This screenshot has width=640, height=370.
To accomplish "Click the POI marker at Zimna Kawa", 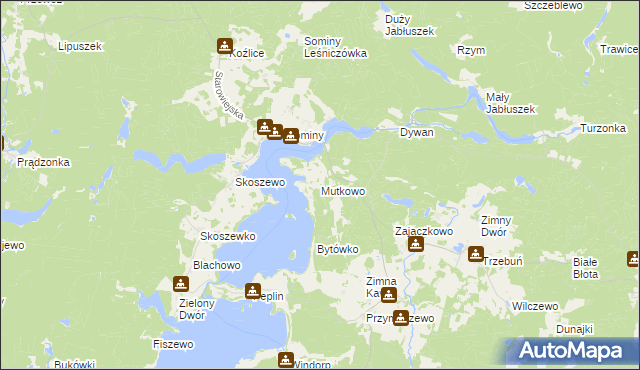I will tap(389, 294).
